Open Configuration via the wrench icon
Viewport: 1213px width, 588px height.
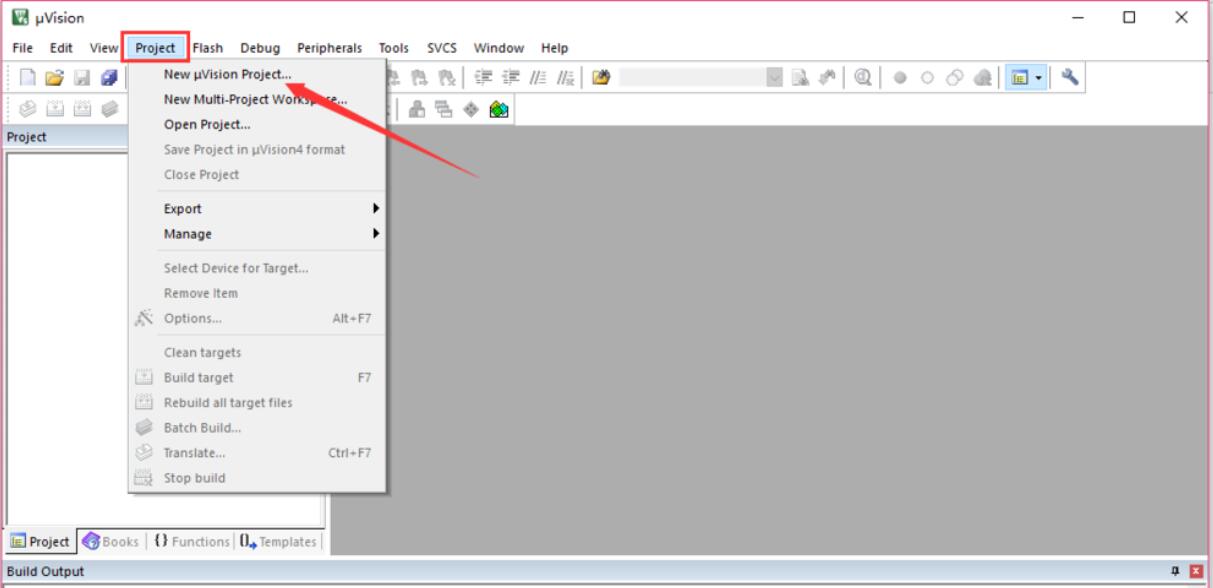[x=1070, y=78]
